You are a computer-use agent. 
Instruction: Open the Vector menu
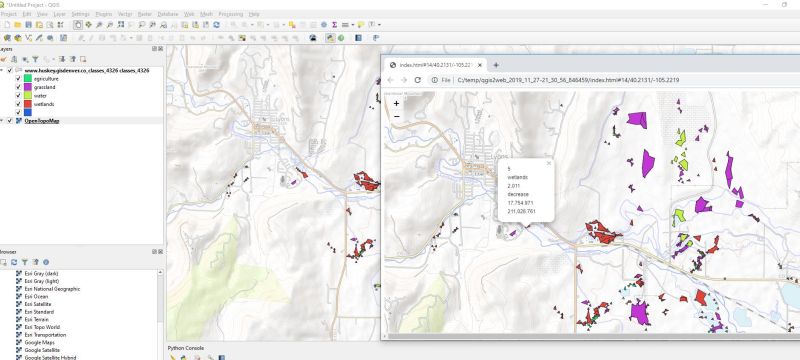[x=124, y=14]
